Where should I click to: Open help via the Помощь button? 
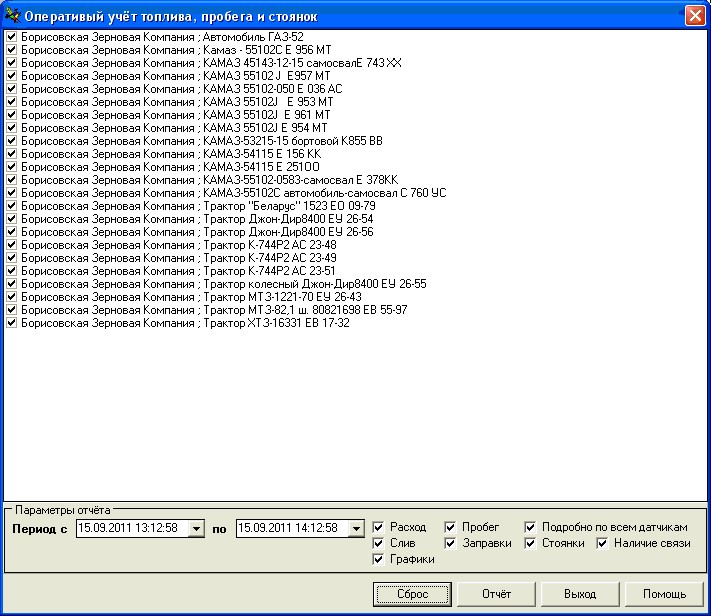[664, 594]
